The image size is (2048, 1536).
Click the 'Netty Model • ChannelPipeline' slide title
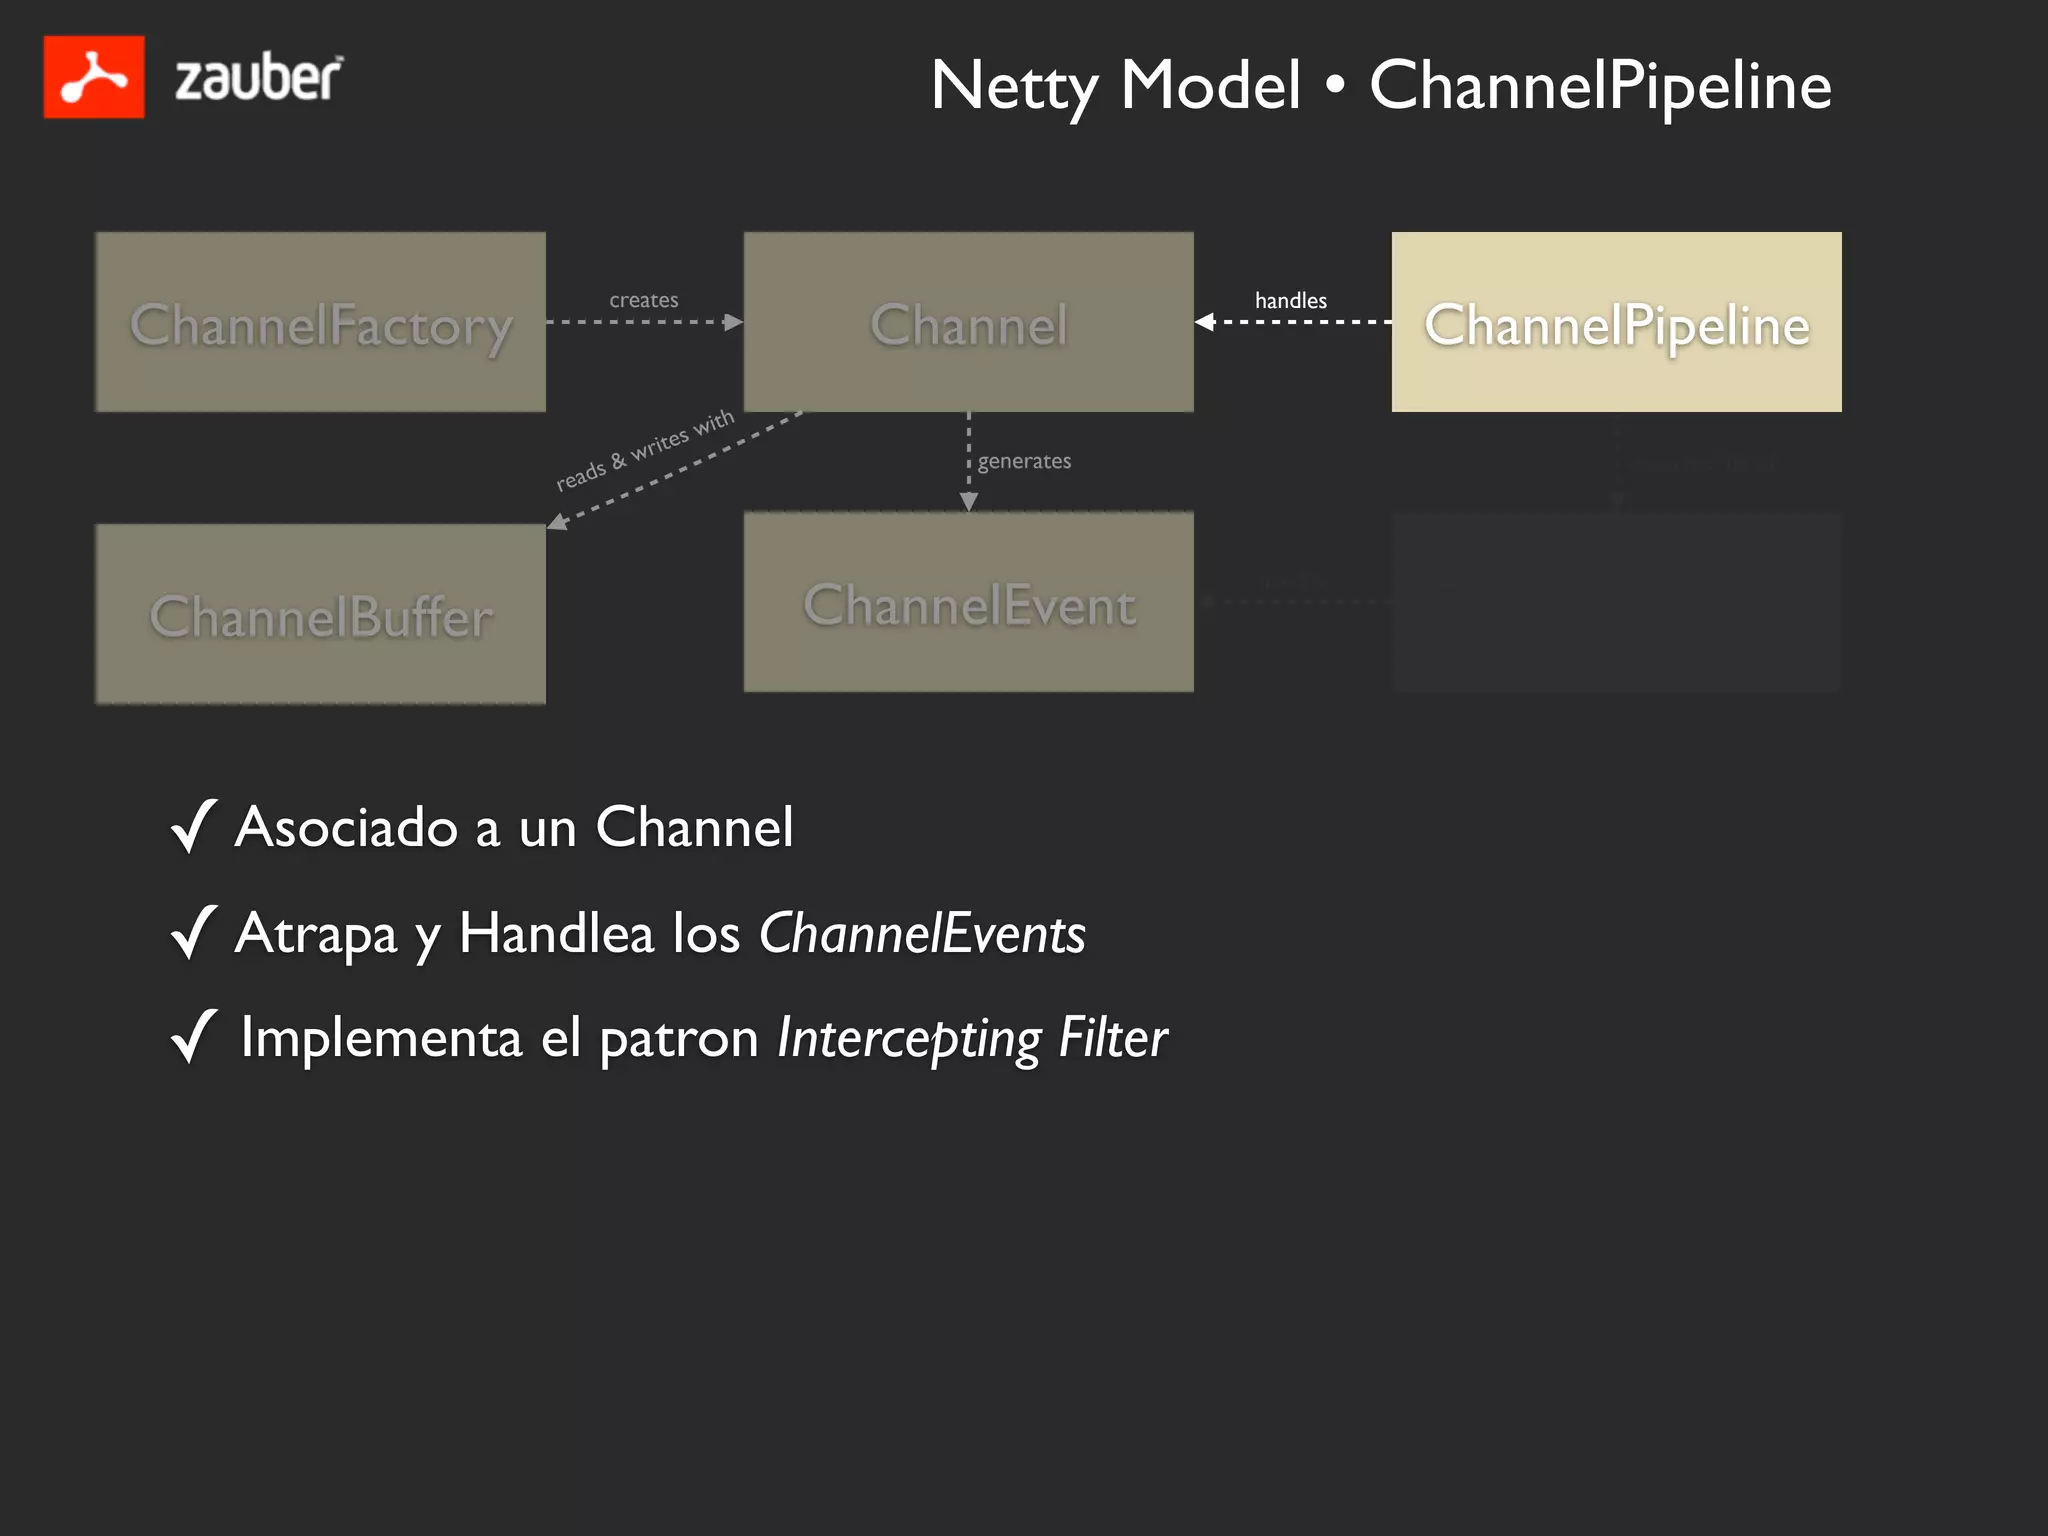[1380, 85]
